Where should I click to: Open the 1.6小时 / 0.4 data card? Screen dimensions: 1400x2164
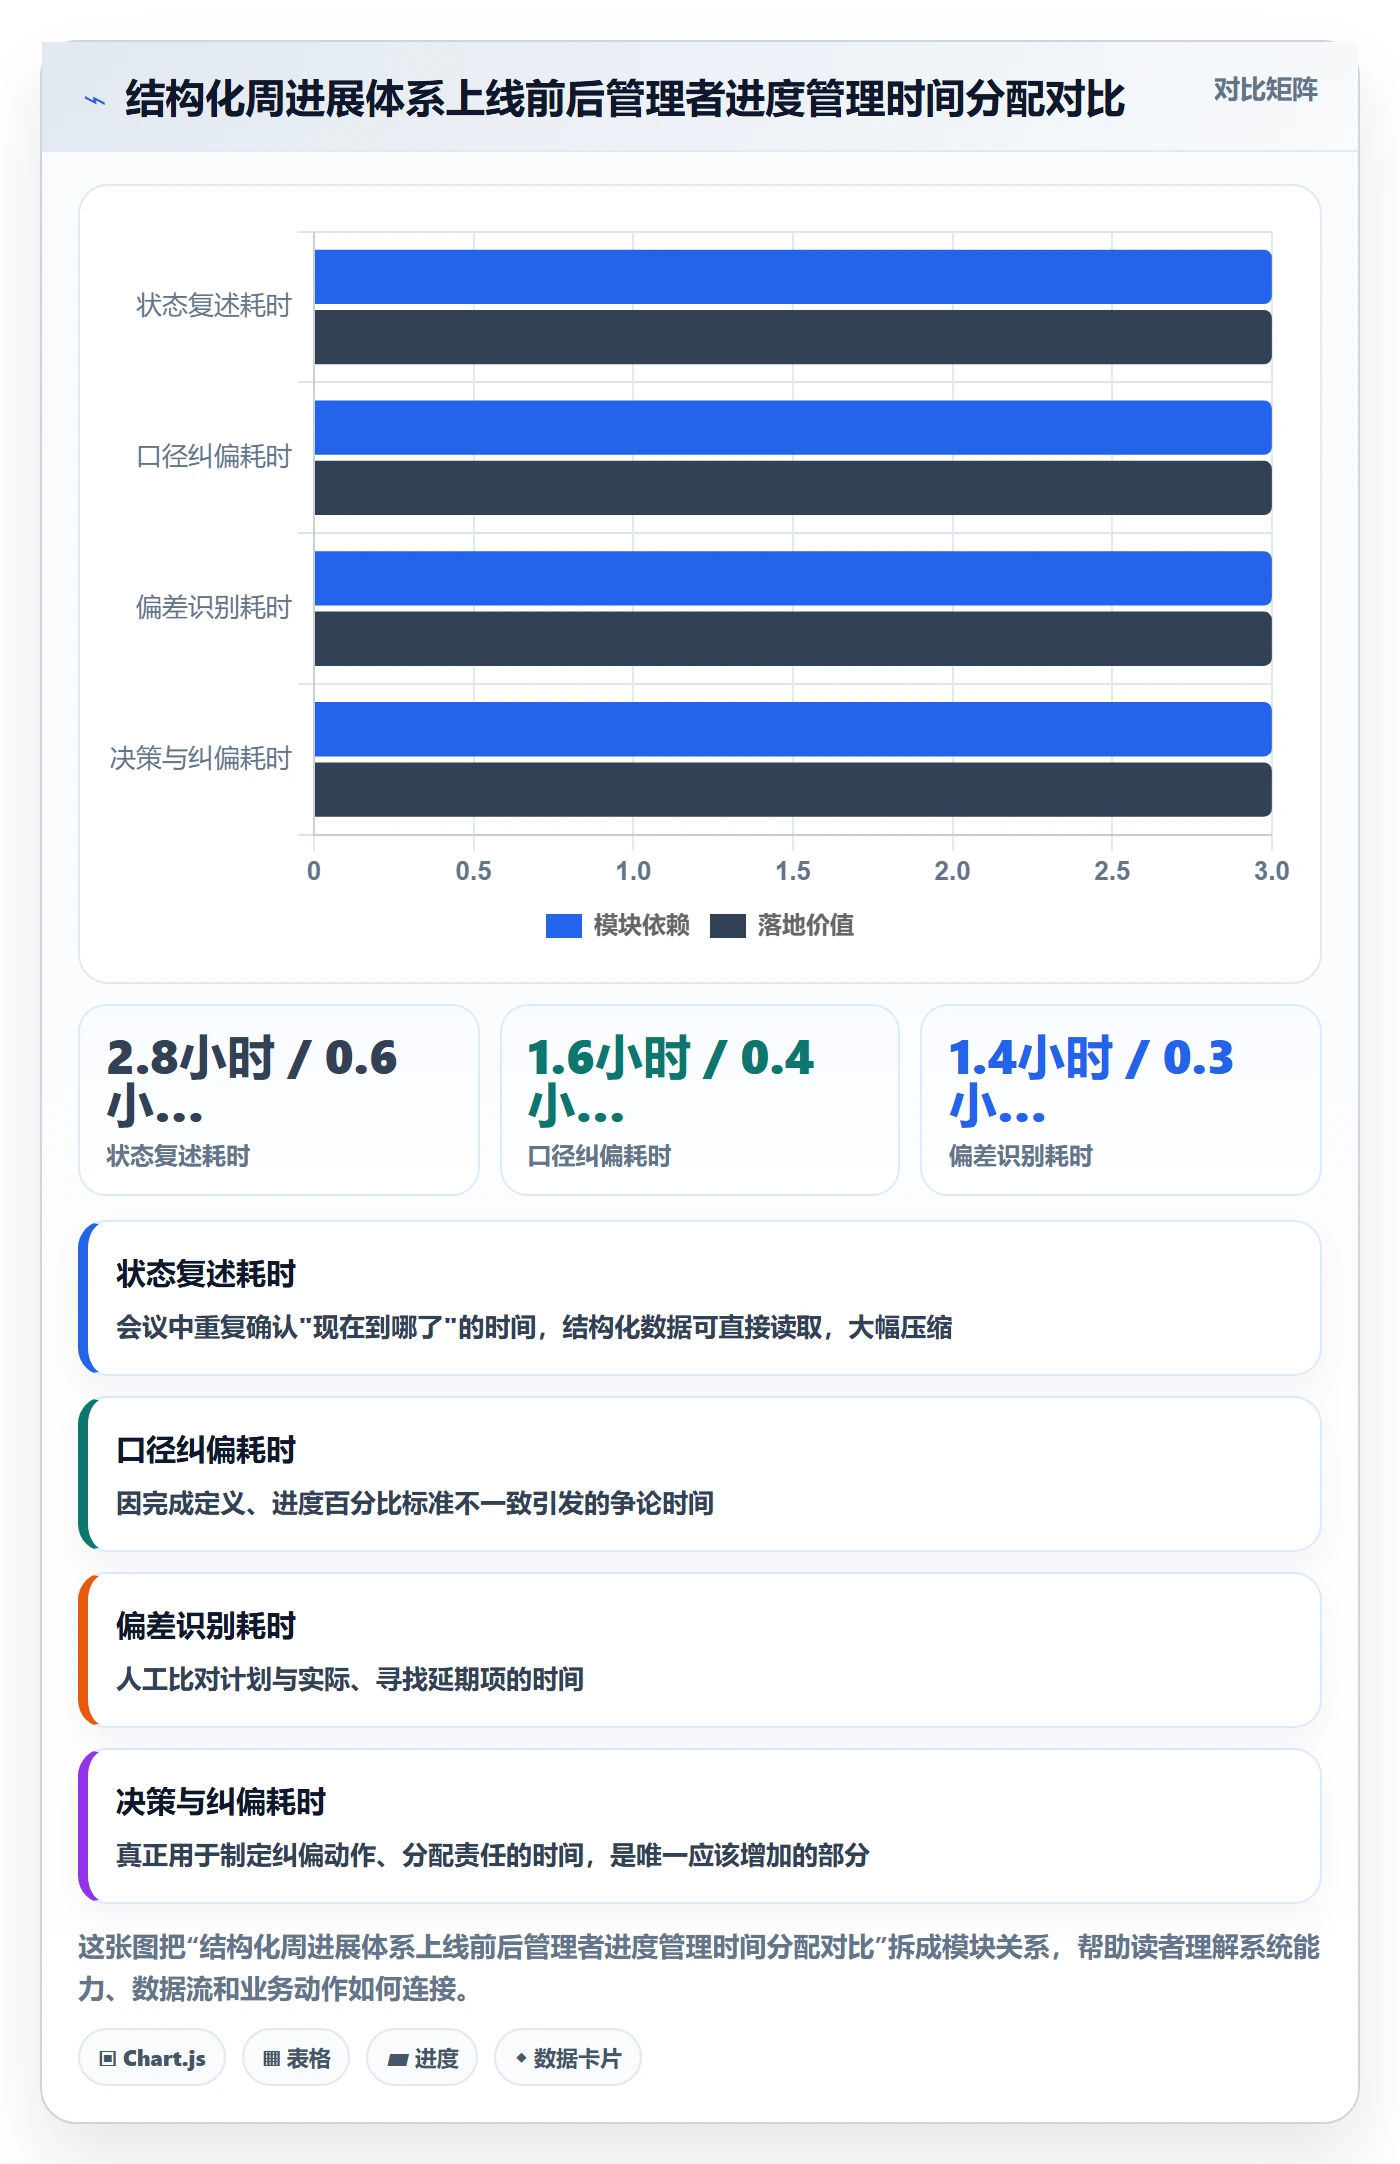click(700, 1100)
